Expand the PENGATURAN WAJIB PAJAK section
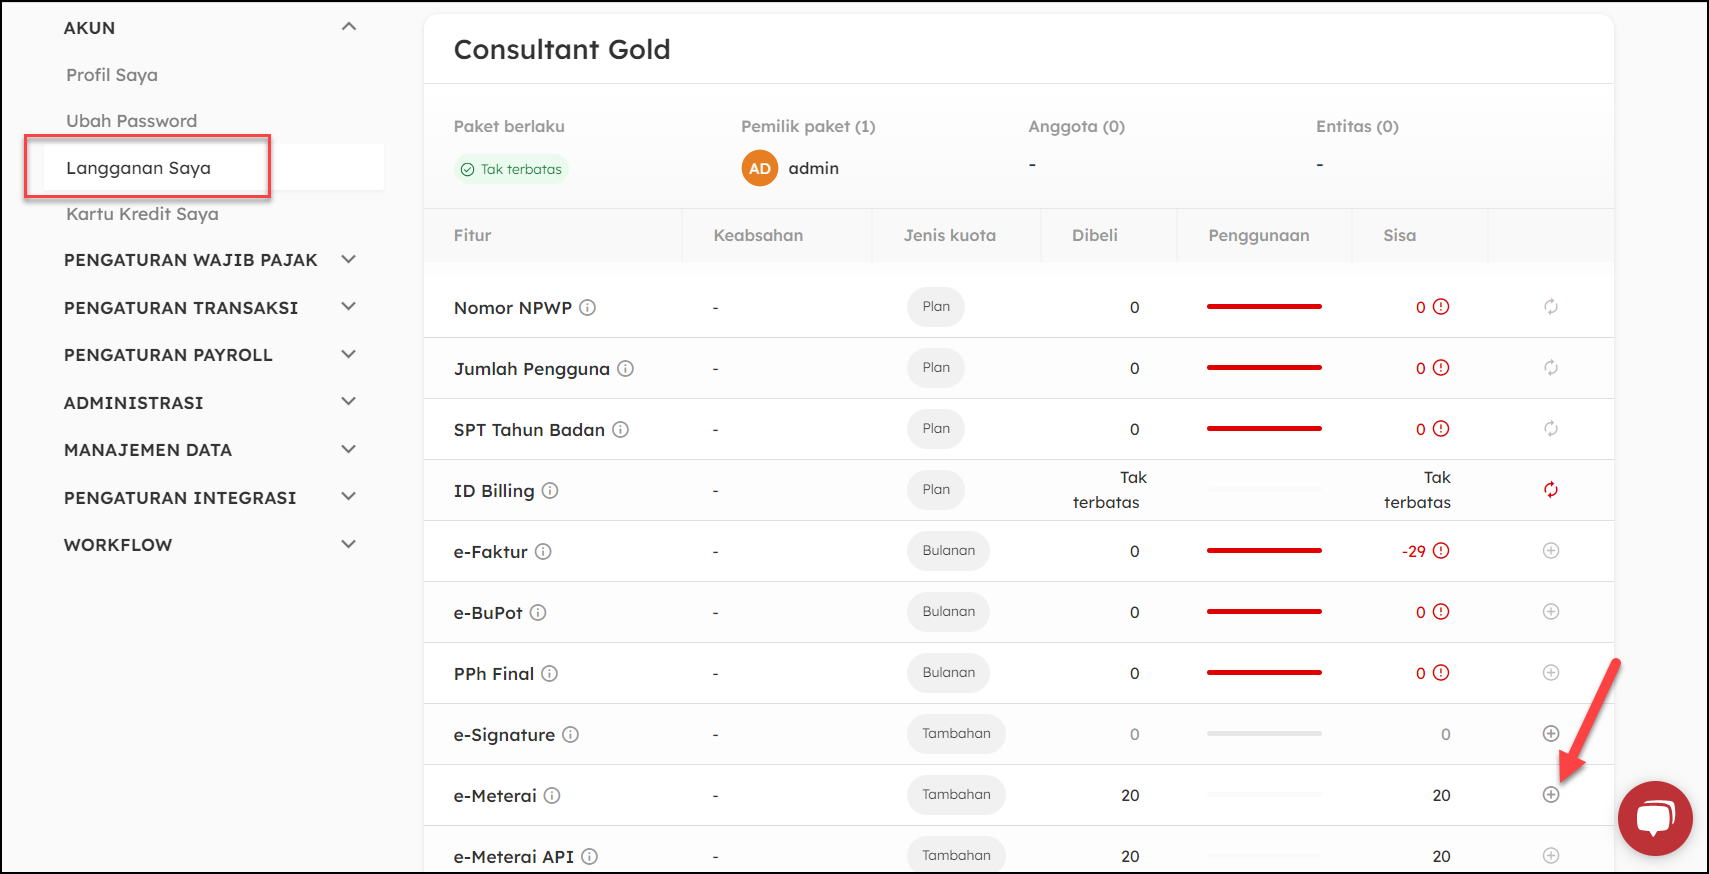1709x874 pixels. tap(348, 260)
